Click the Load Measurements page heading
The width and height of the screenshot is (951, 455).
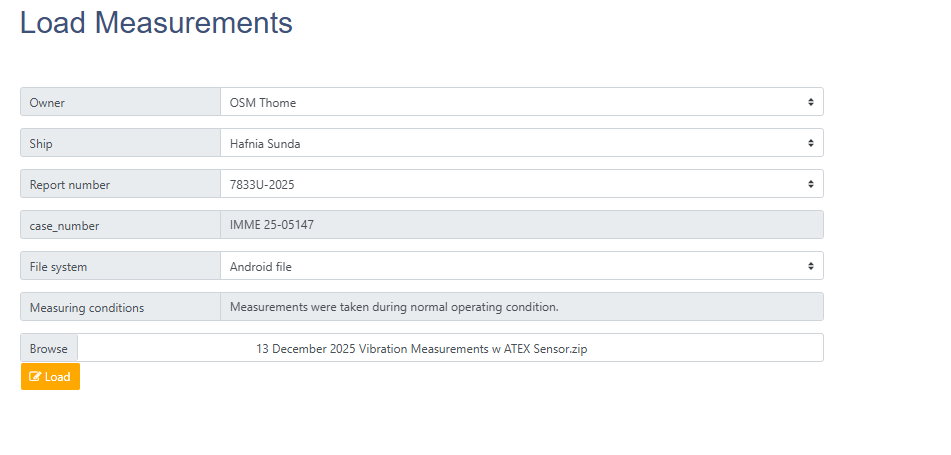[156, 23]
